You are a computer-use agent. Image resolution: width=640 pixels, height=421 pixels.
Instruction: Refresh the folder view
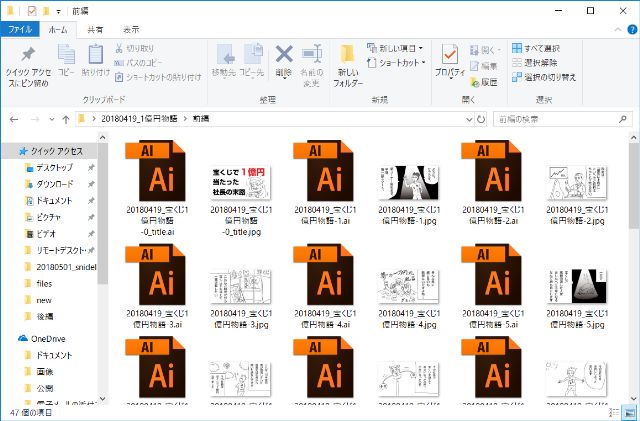[x=481, y=119]
